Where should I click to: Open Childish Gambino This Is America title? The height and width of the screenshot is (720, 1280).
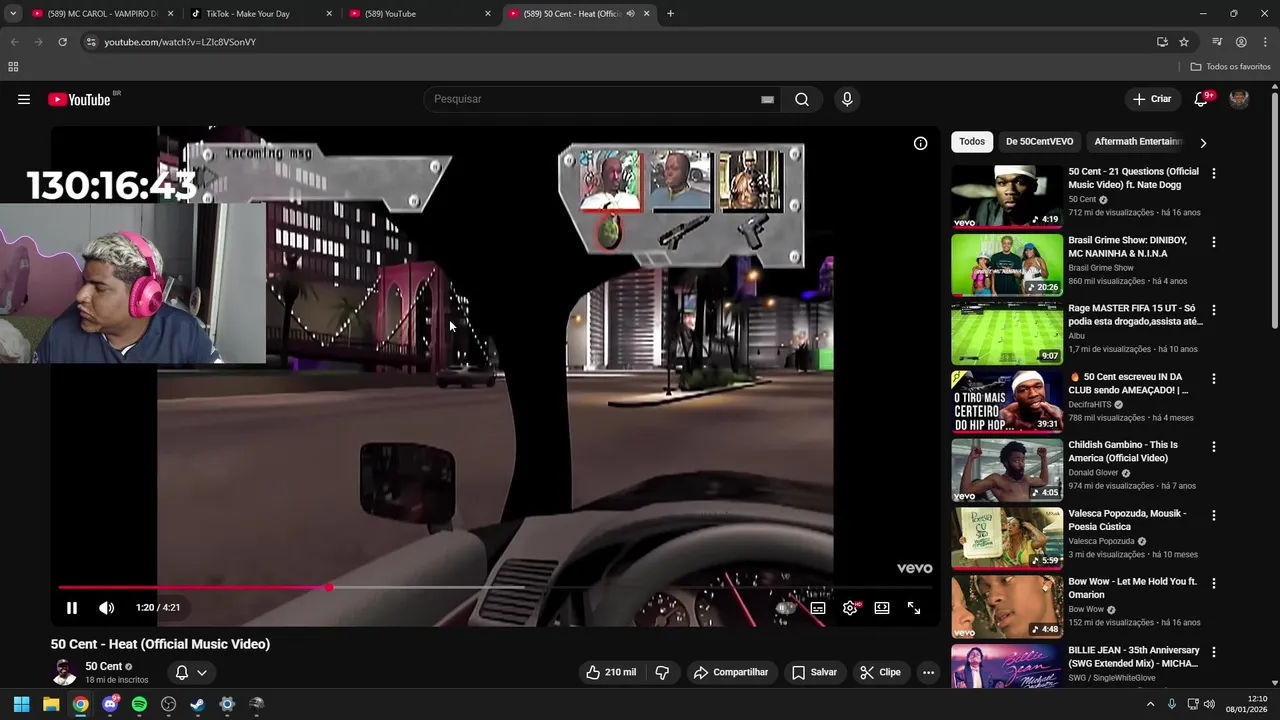[1123, 451]
